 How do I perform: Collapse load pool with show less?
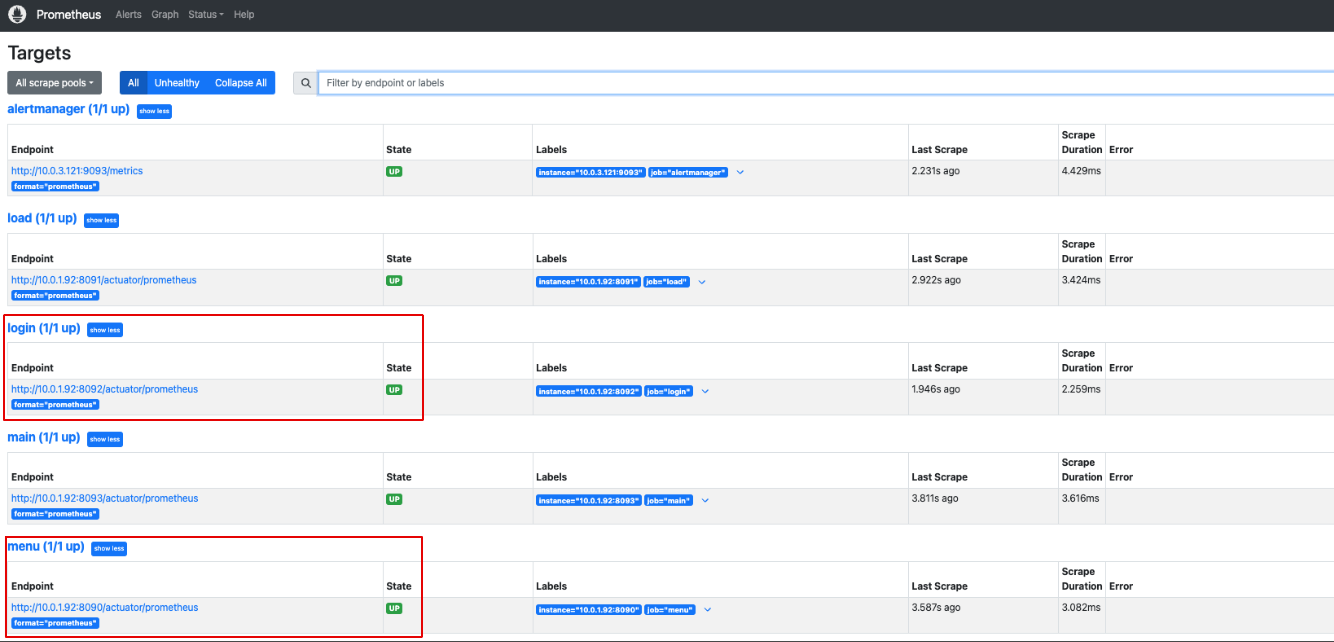click(101, 220)
